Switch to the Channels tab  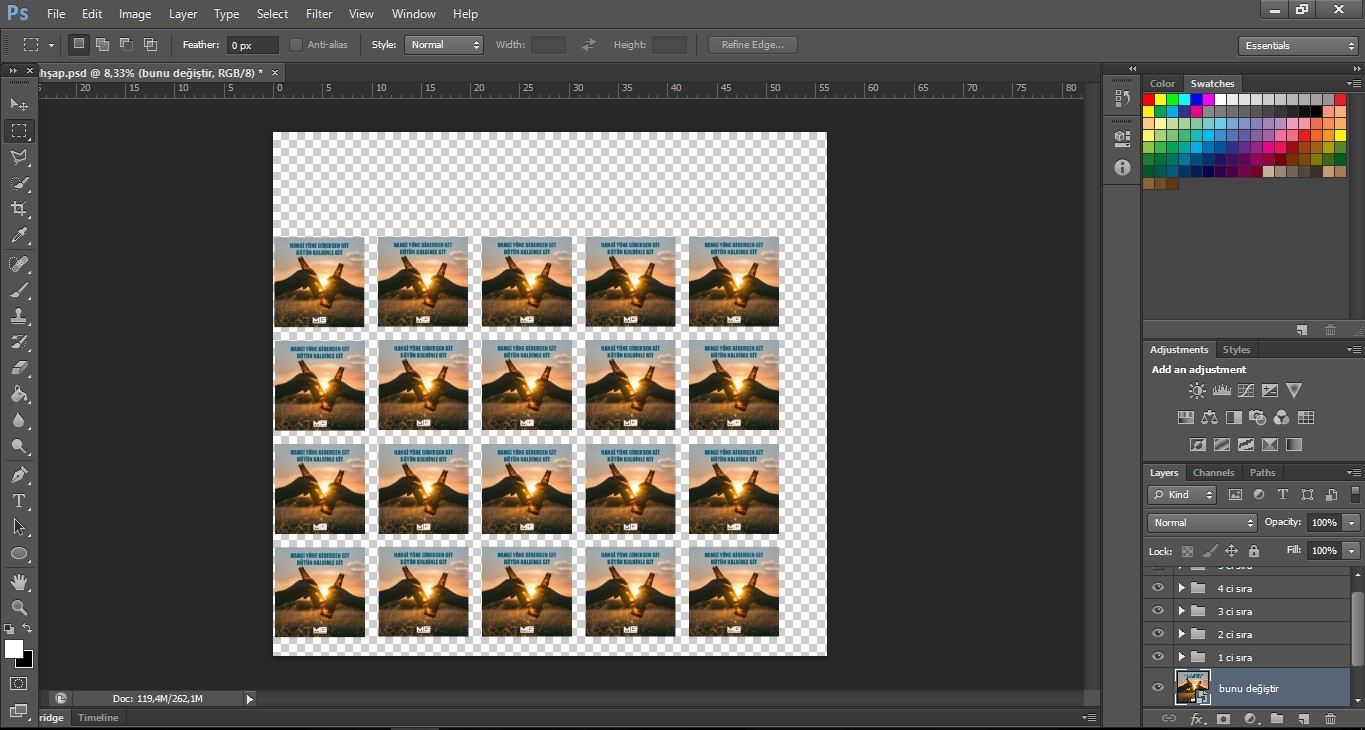coord(1213,473)
